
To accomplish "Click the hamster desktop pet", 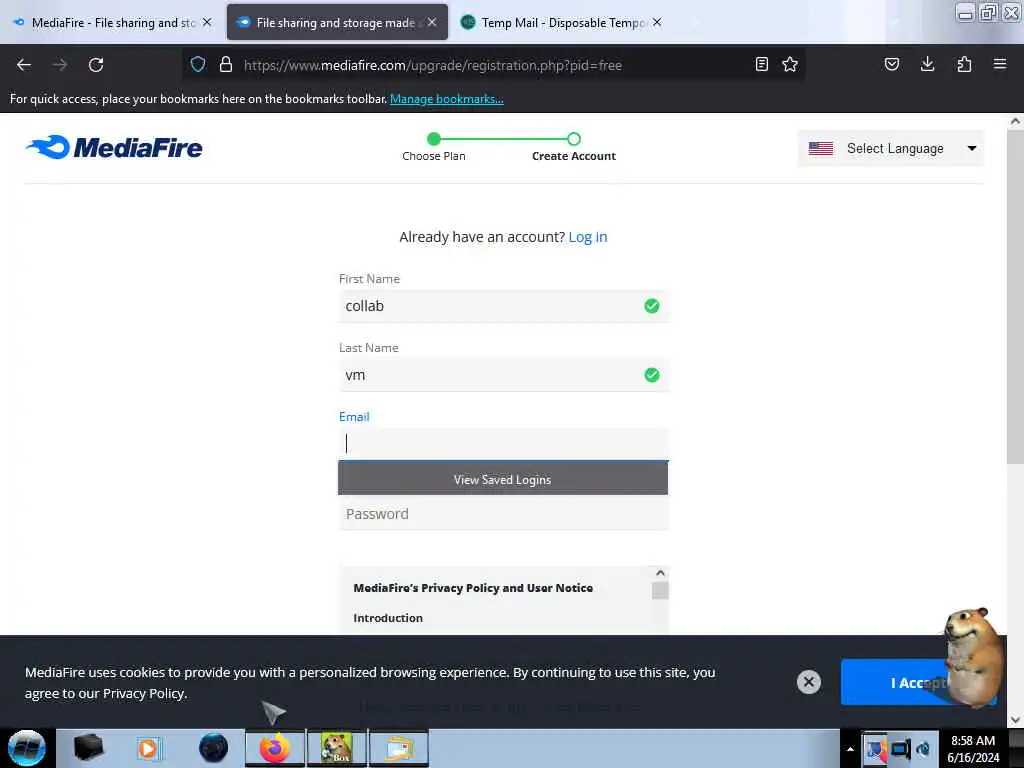I will pos(973,658).
